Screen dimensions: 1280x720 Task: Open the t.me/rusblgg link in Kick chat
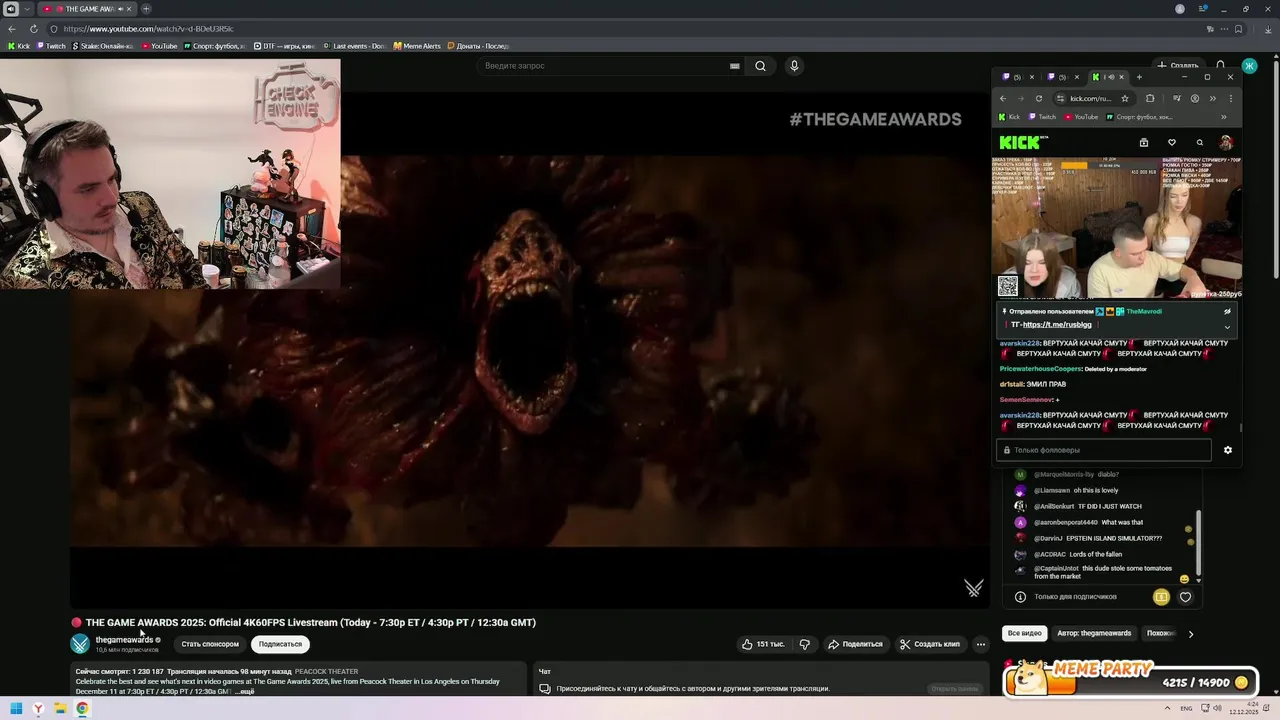(1057, 324)
